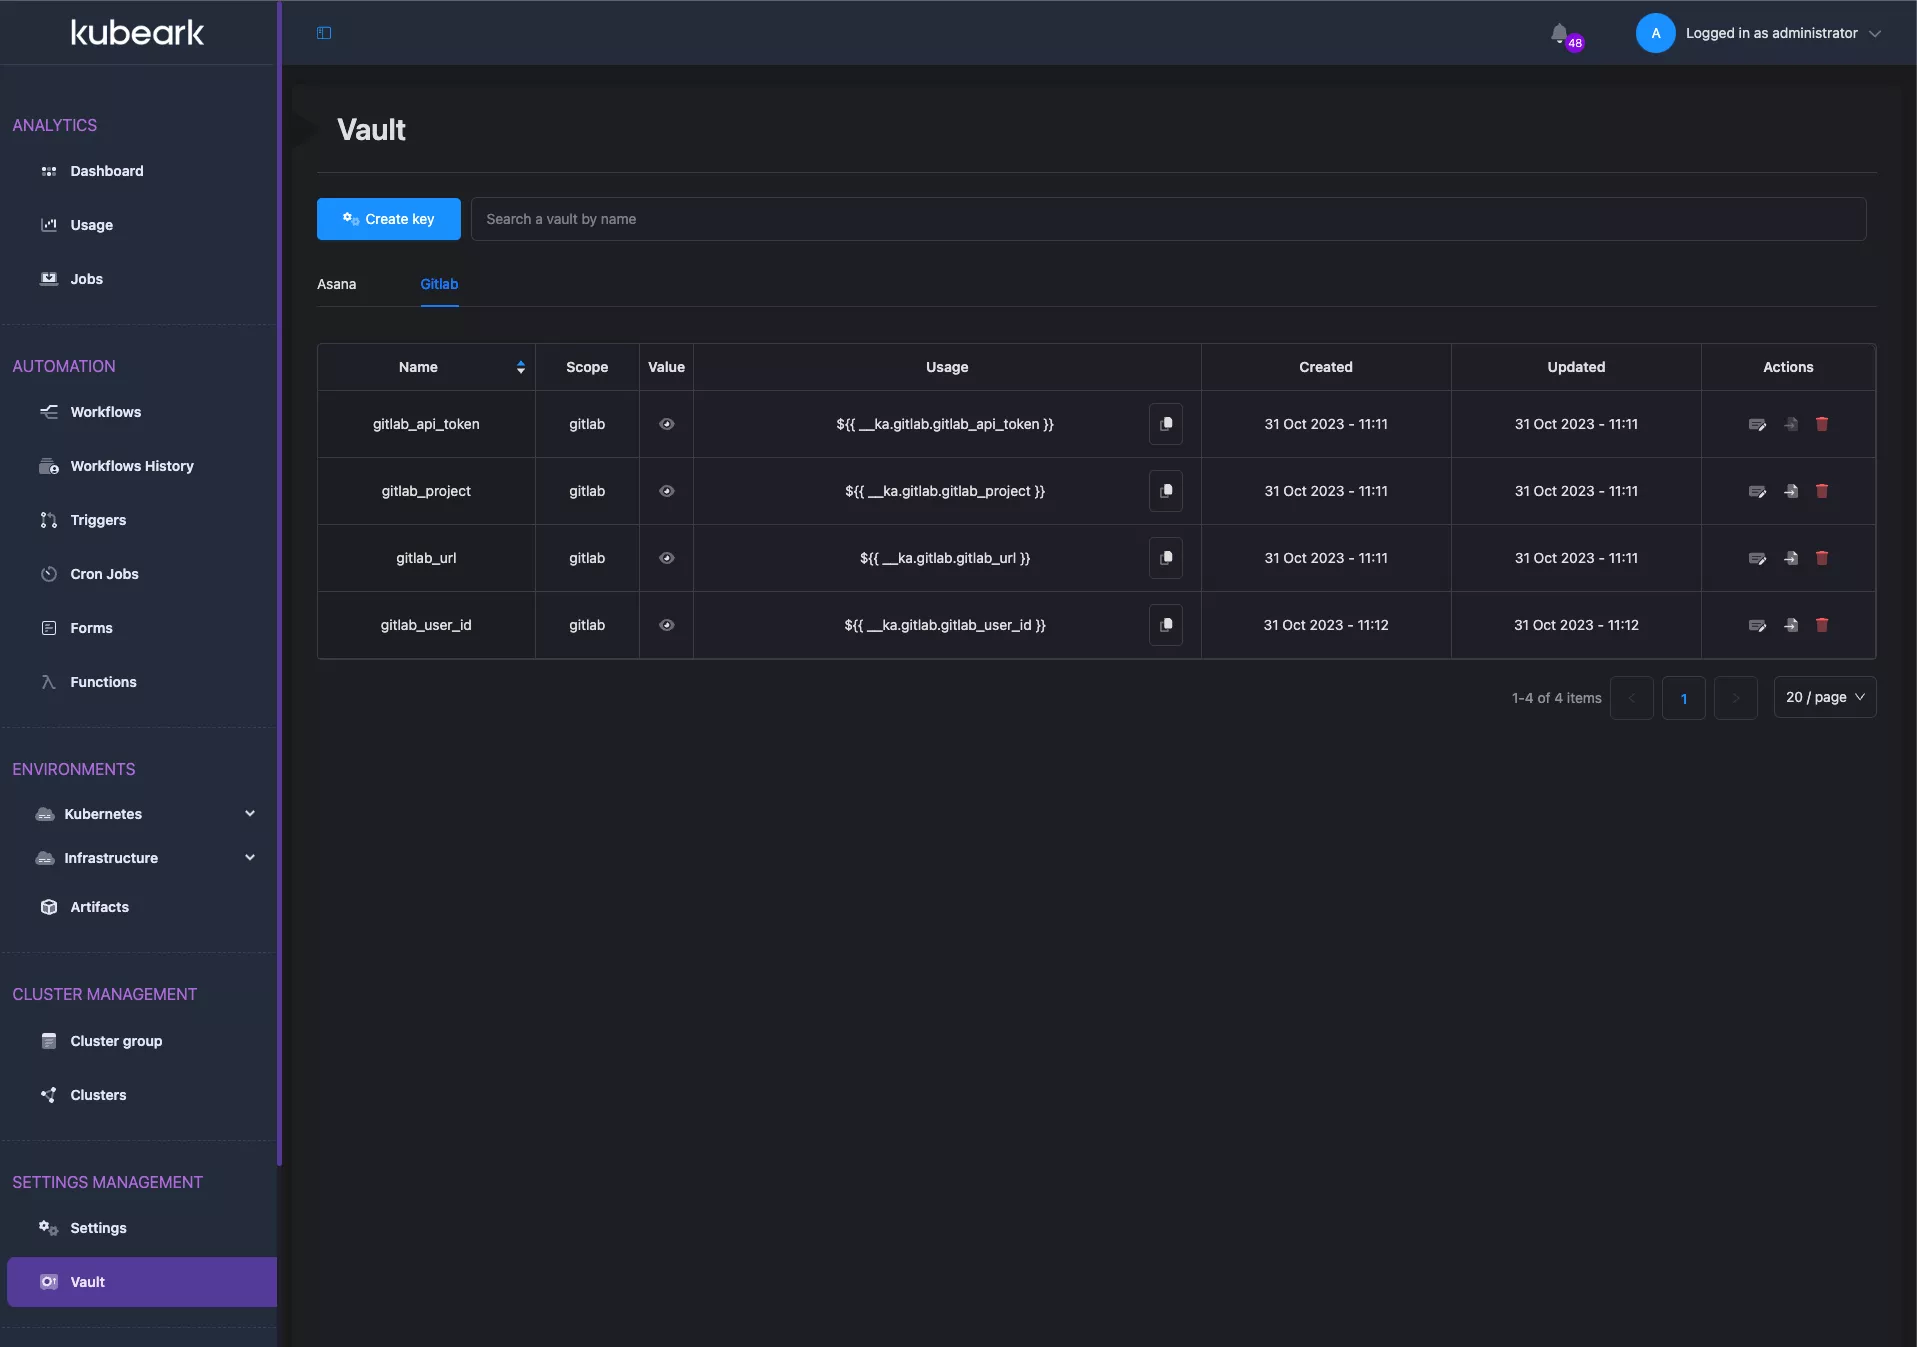This screenshot has width=1917, height=1347.
Task: Delete the gitlab_user_id key
Action: pyautogui.click(x=1821, y=625)
